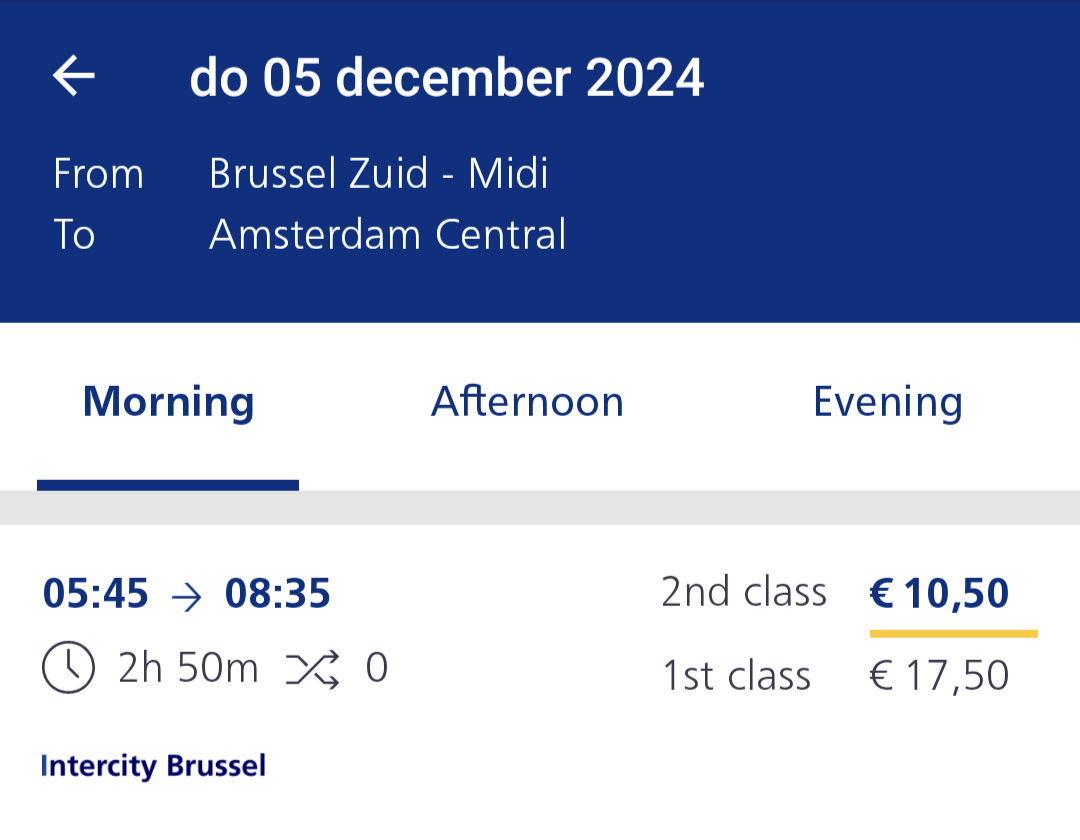Switch to the Morning tab
This screenshot has height=840, width=1080.
point(168,402)
